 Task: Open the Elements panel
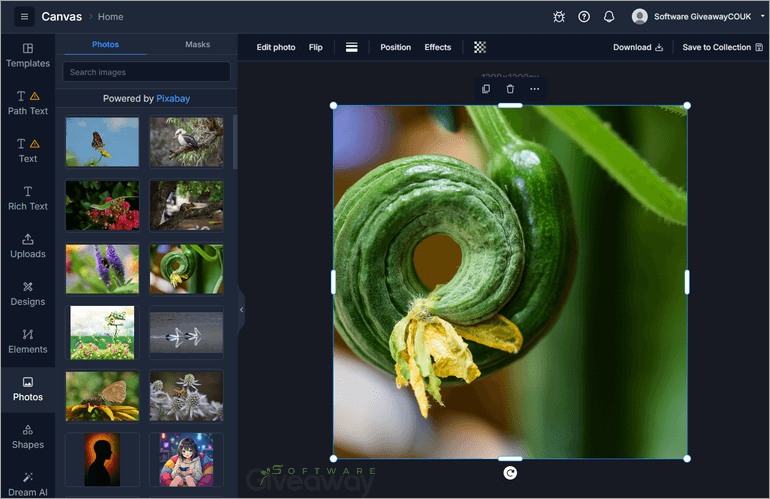[28, 341]
